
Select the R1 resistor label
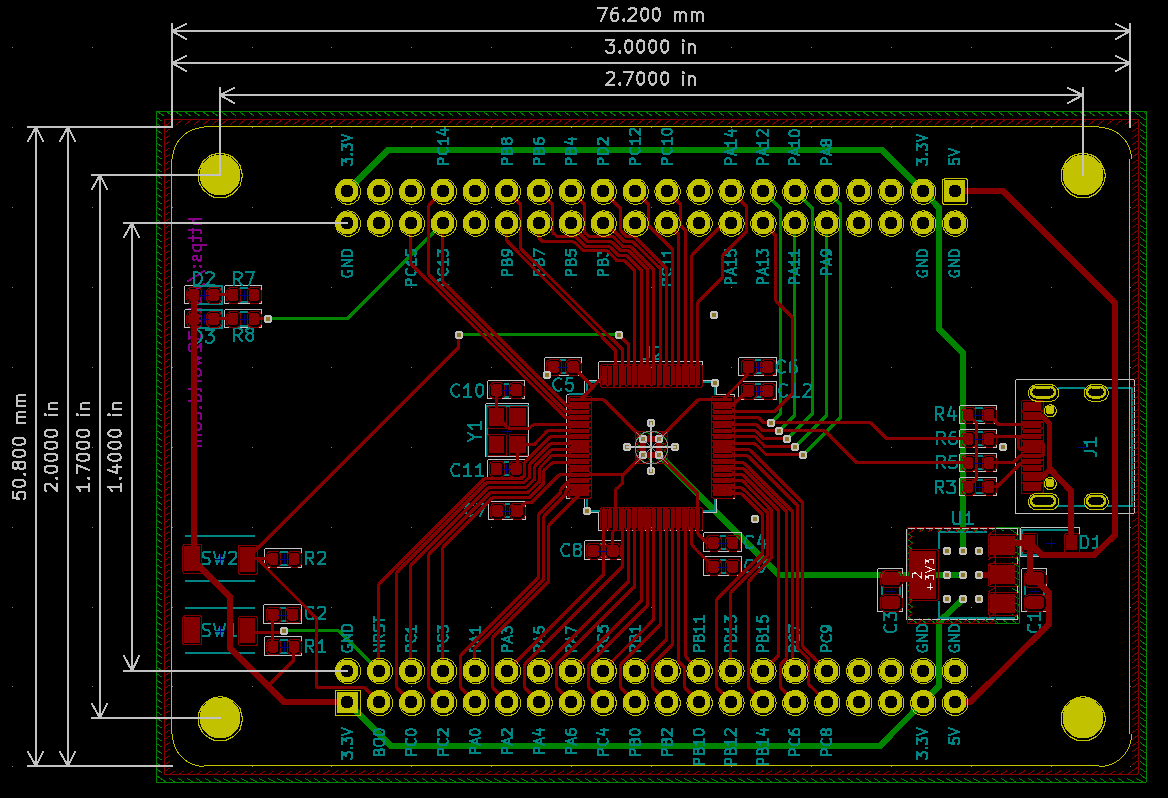point(315,646)
